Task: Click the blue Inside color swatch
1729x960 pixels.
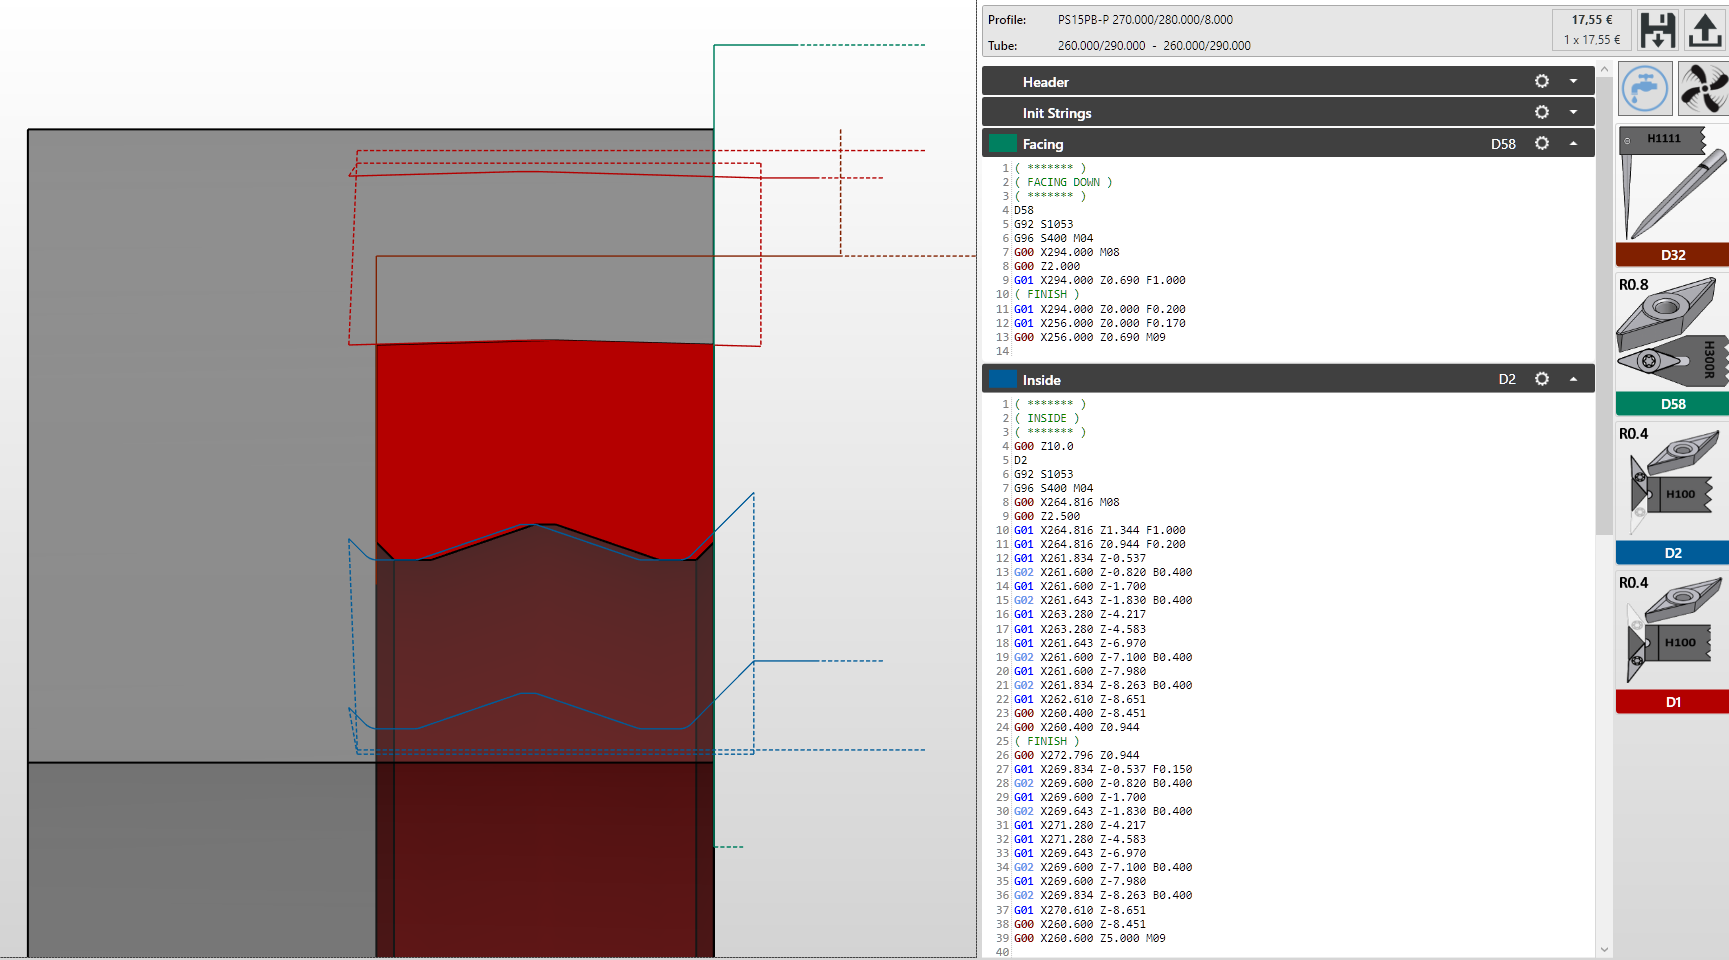Action: tap(1002, 379)
